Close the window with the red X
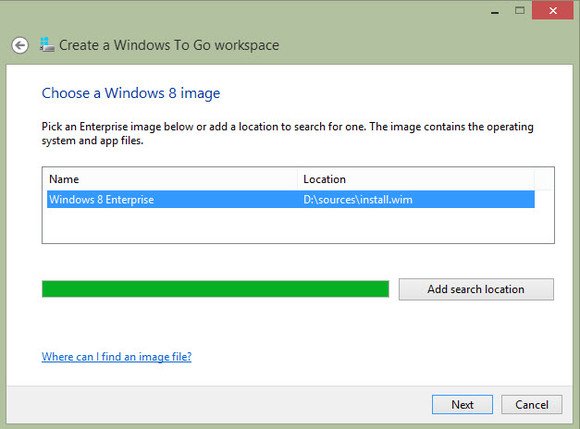The image size is (580, 429). (x=553, y=10)
